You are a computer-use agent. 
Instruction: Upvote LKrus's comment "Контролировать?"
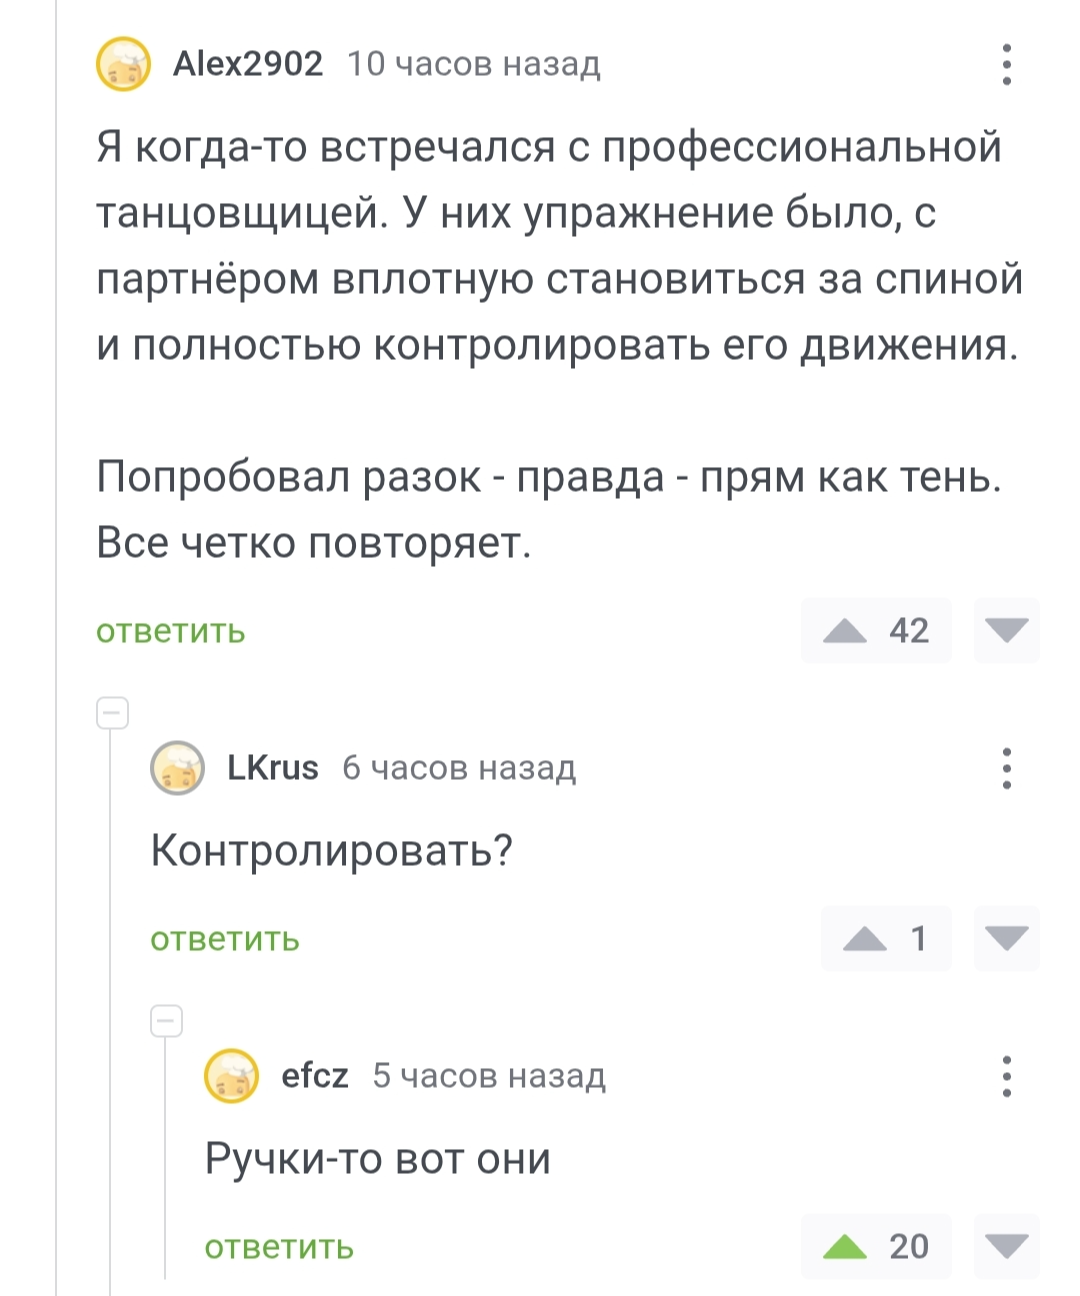point(865,938)
